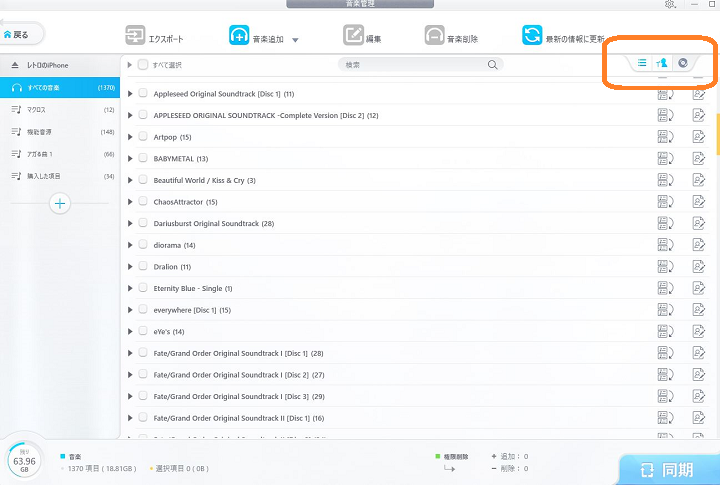Click the Refresh (最新の情報に更新) icon
The height and width of the screenshot is (485, 720).
(x=532, y=35)
